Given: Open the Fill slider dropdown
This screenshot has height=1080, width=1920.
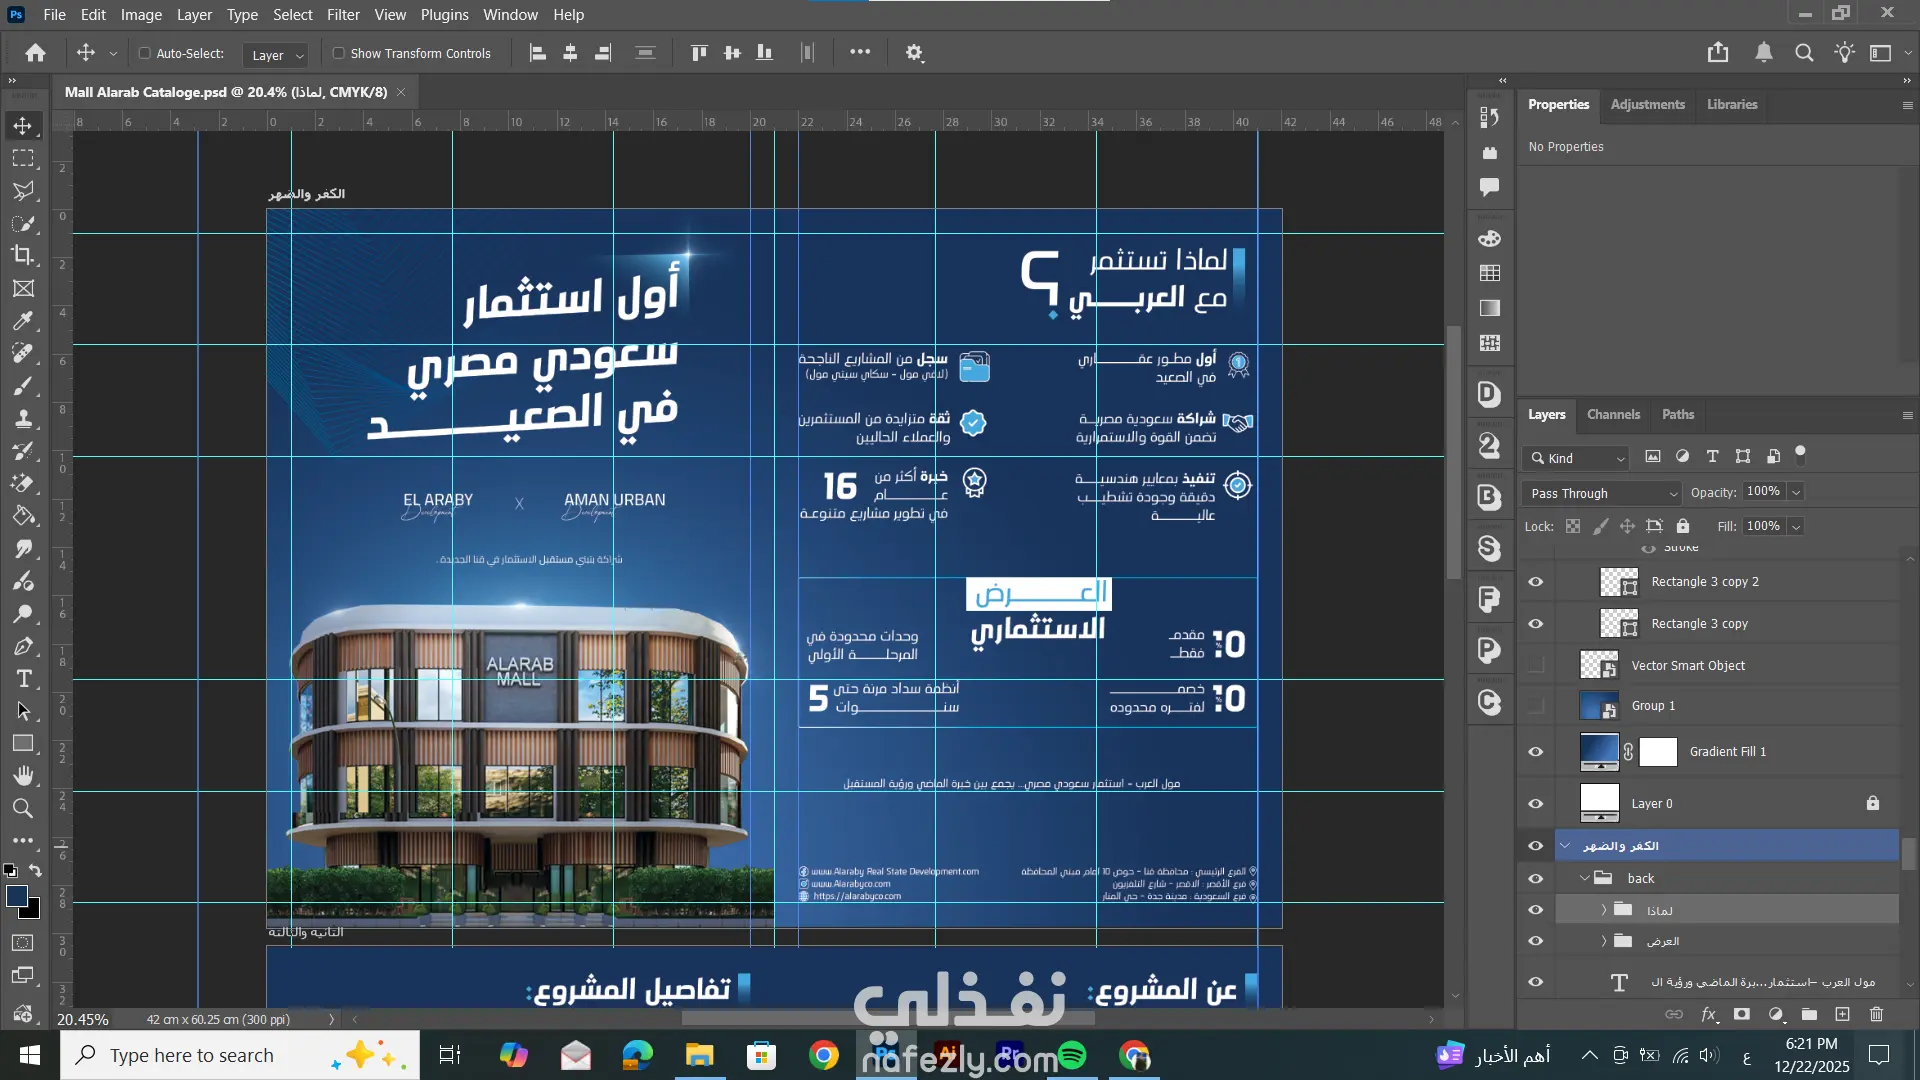Looking at the screenshot, I should pyautogui.click(x=1796, y=527).
